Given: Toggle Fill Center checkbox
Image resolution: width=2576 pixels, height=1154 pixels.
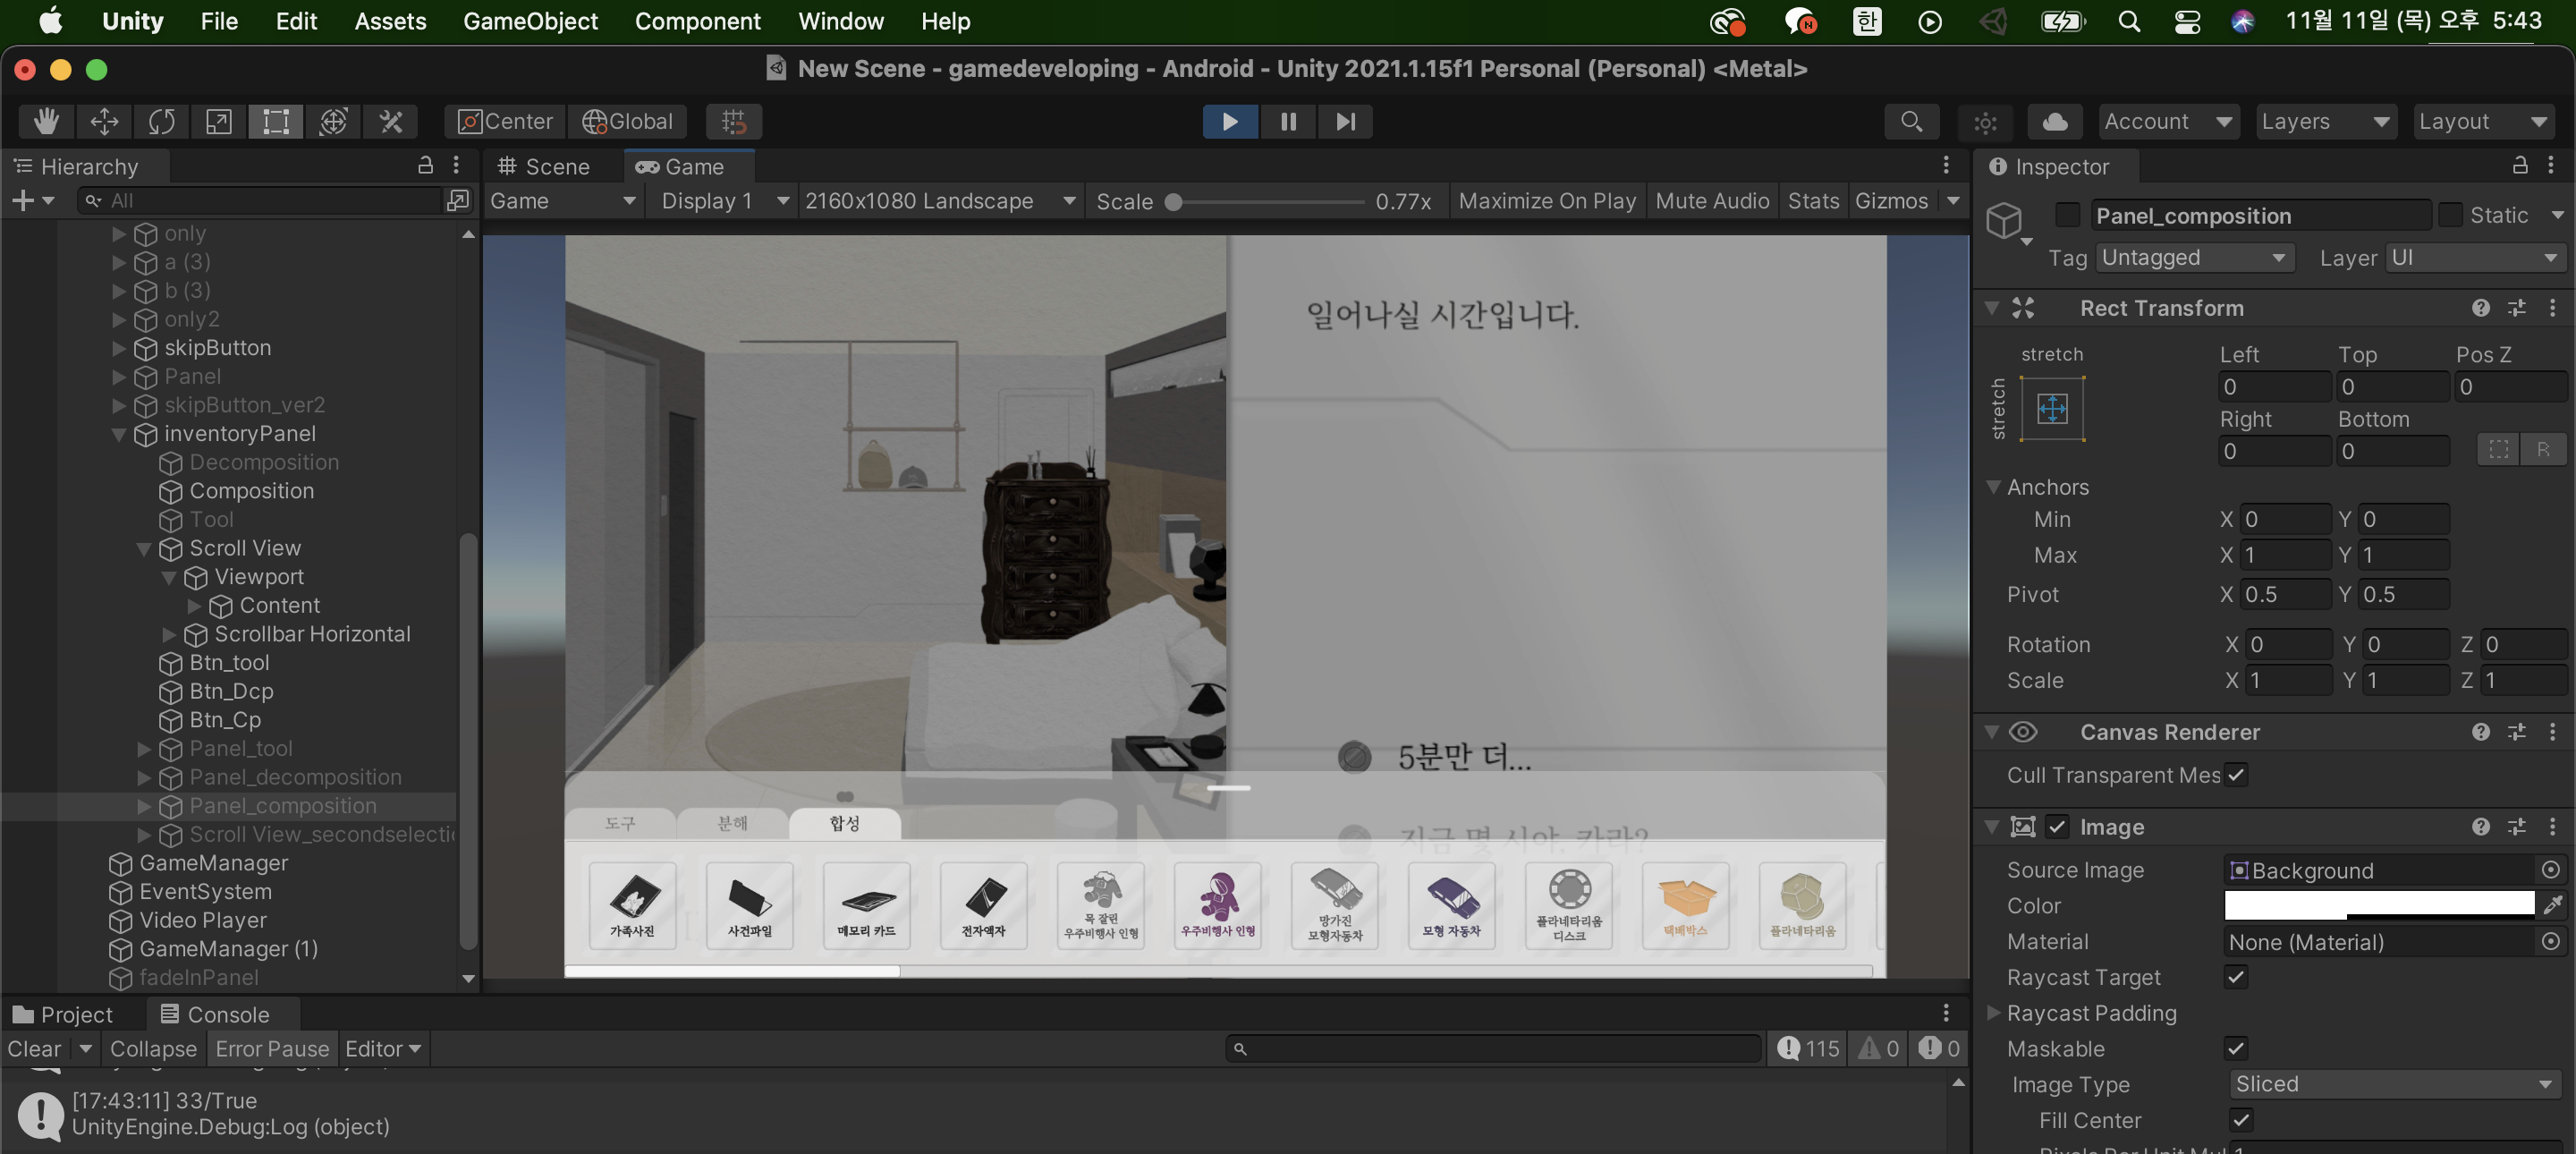Looking at the screenshot, I should (2240, 1120).
